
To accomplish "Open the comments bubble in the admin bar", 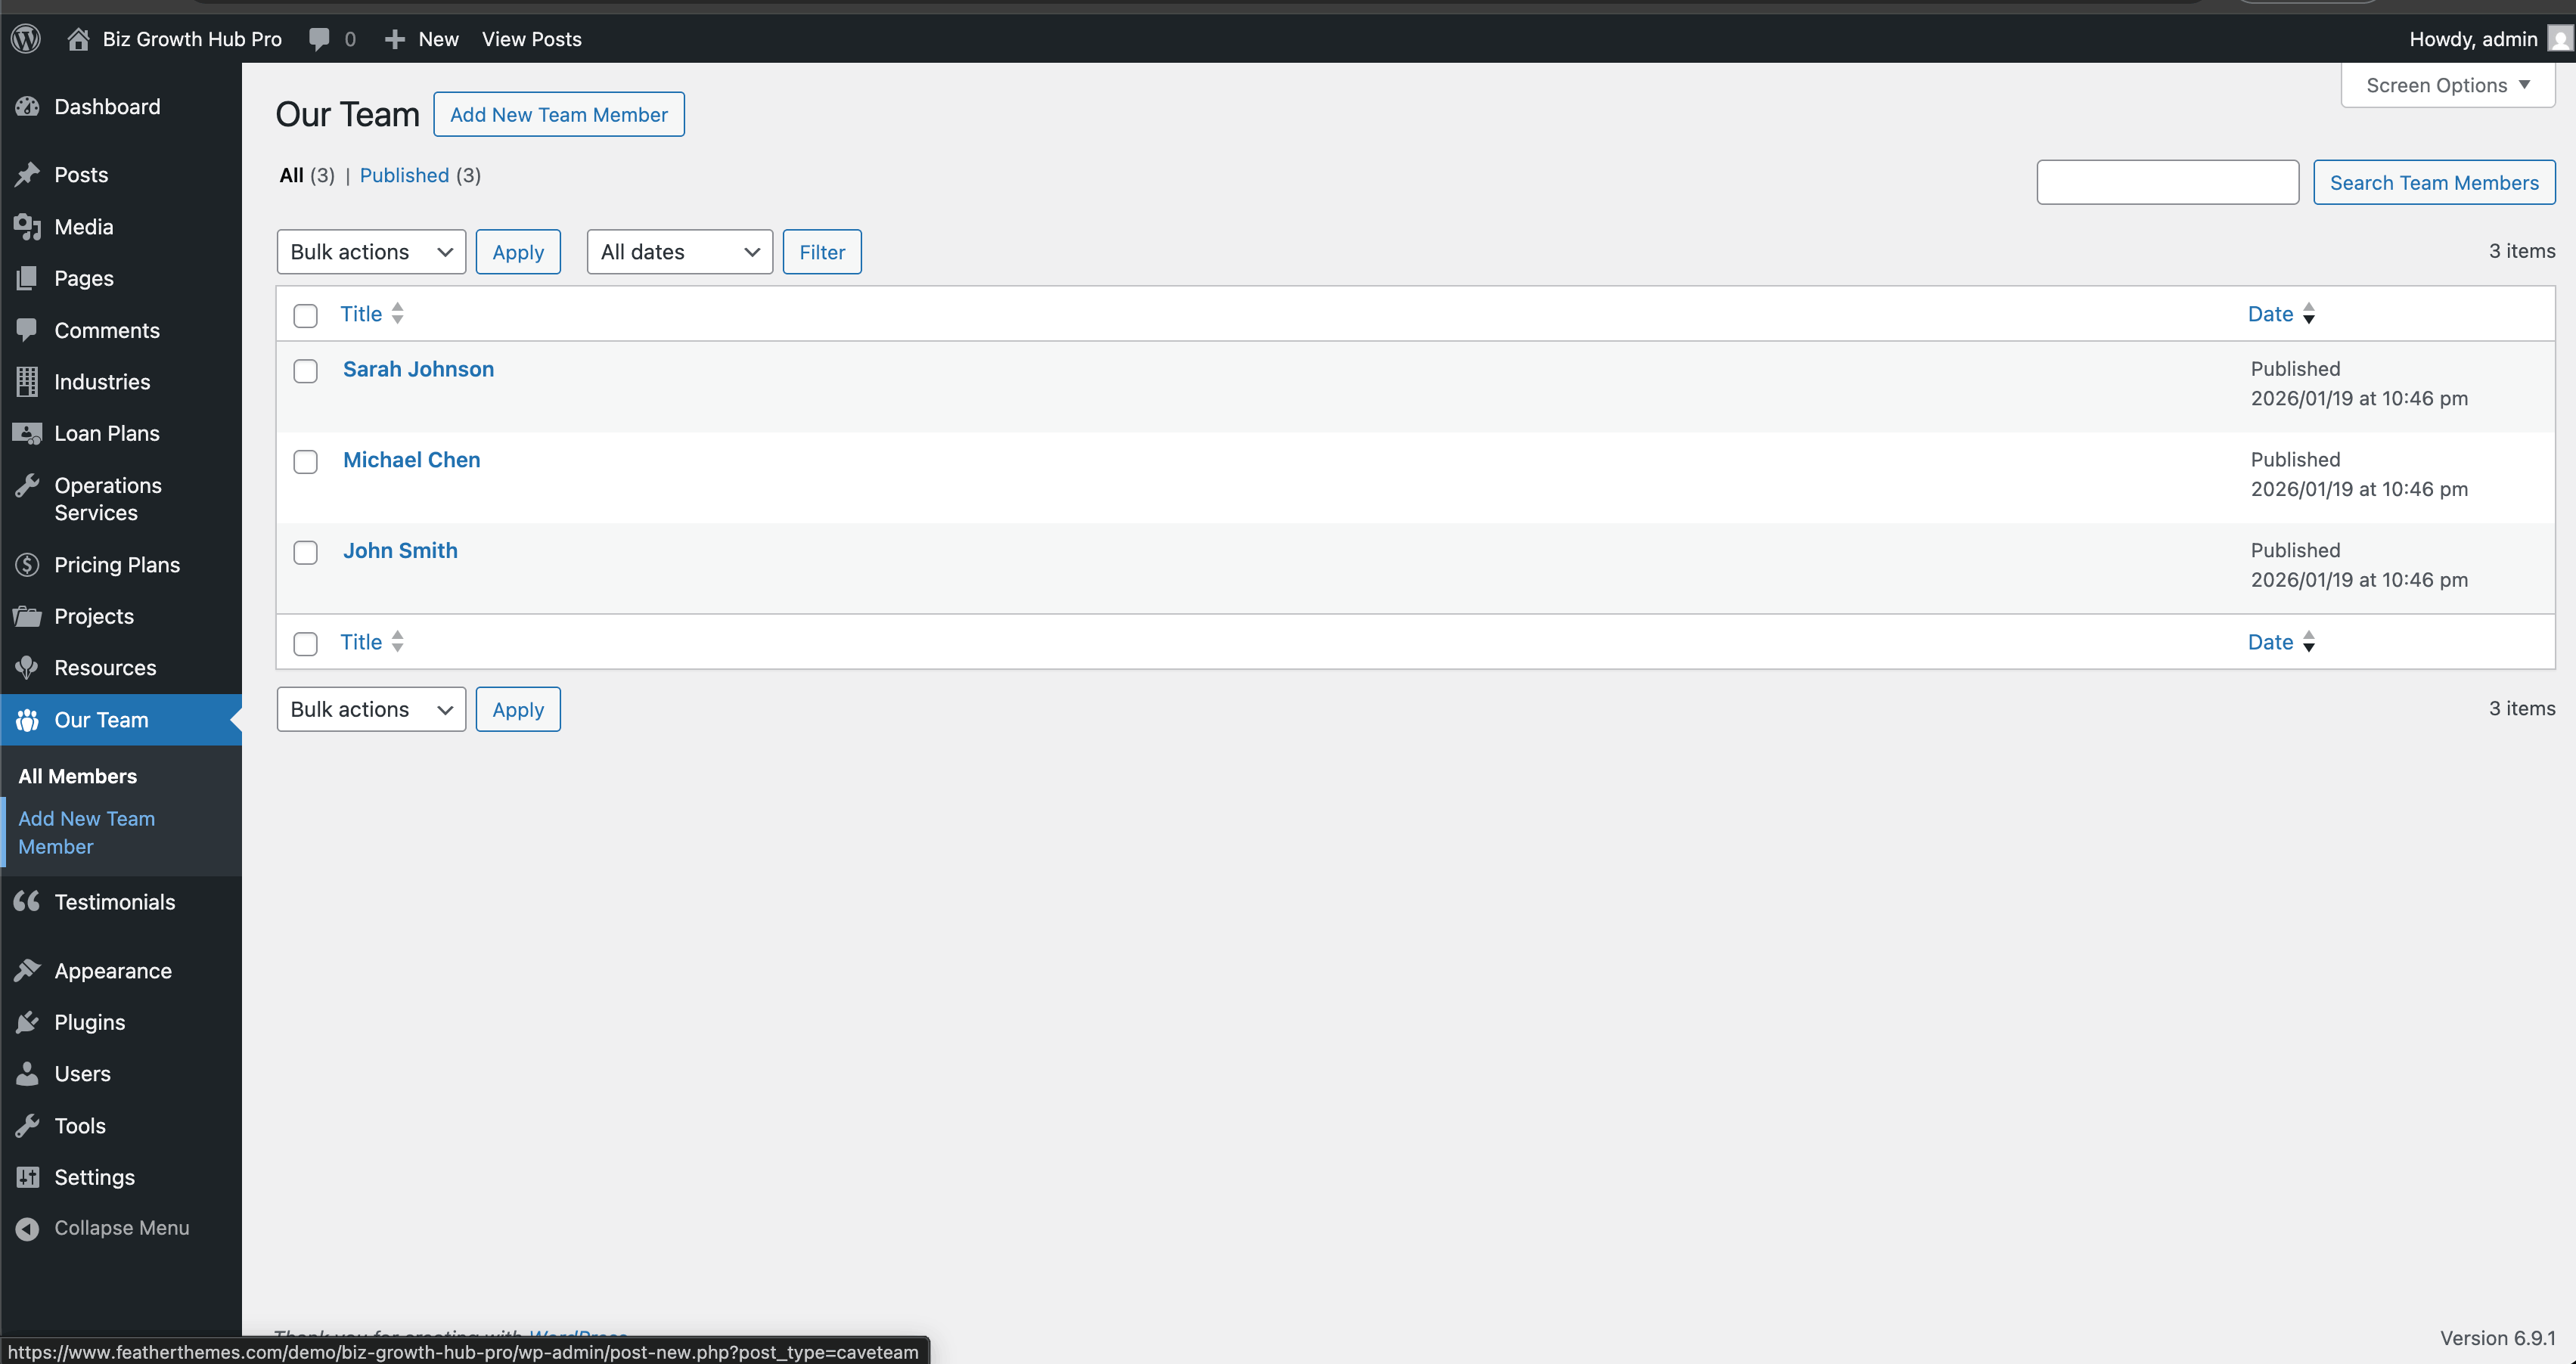I will pyautogui.click(x=319, y=39).
